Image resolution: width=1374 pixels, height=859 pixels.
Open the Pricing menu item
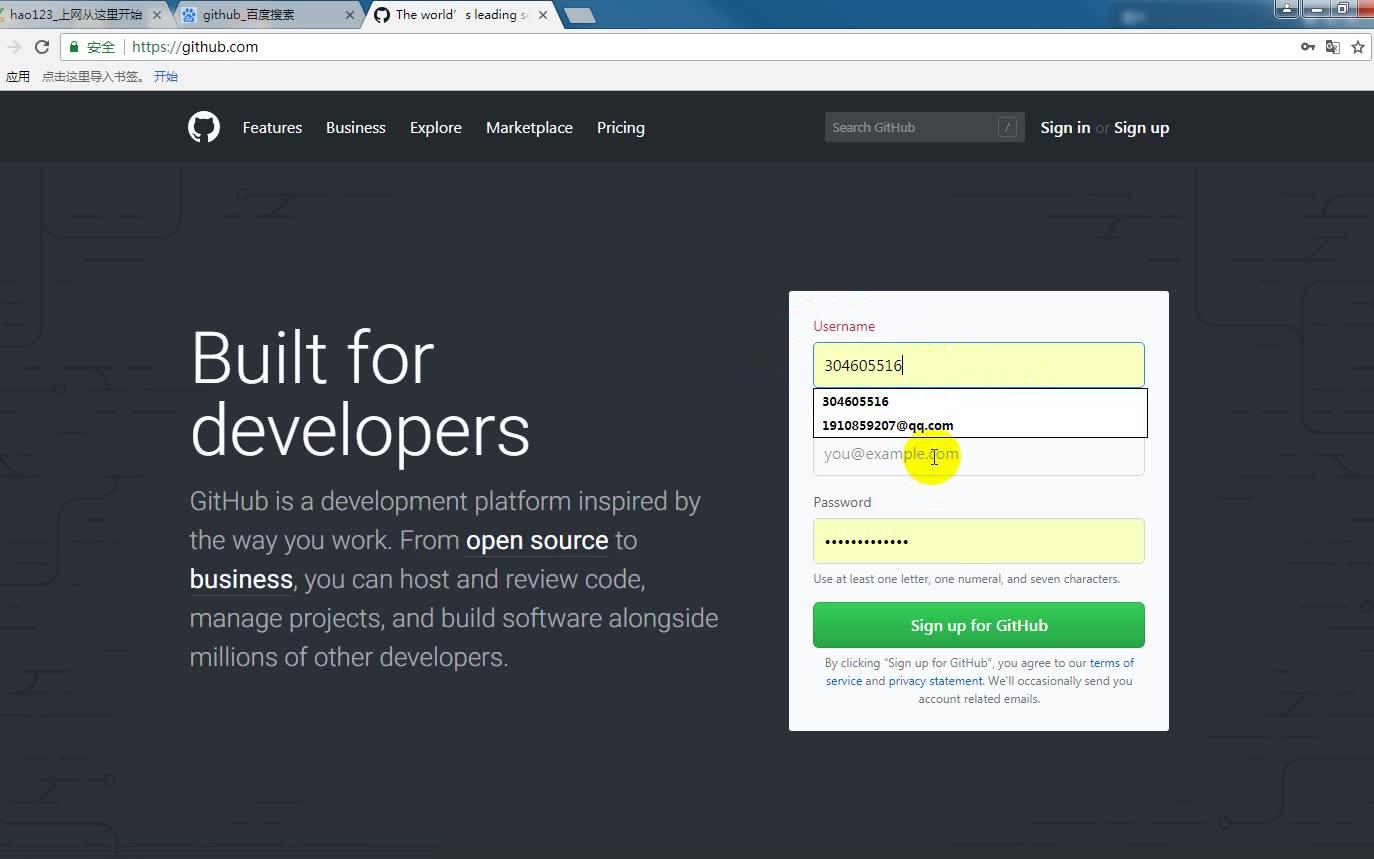click(621, 127)
